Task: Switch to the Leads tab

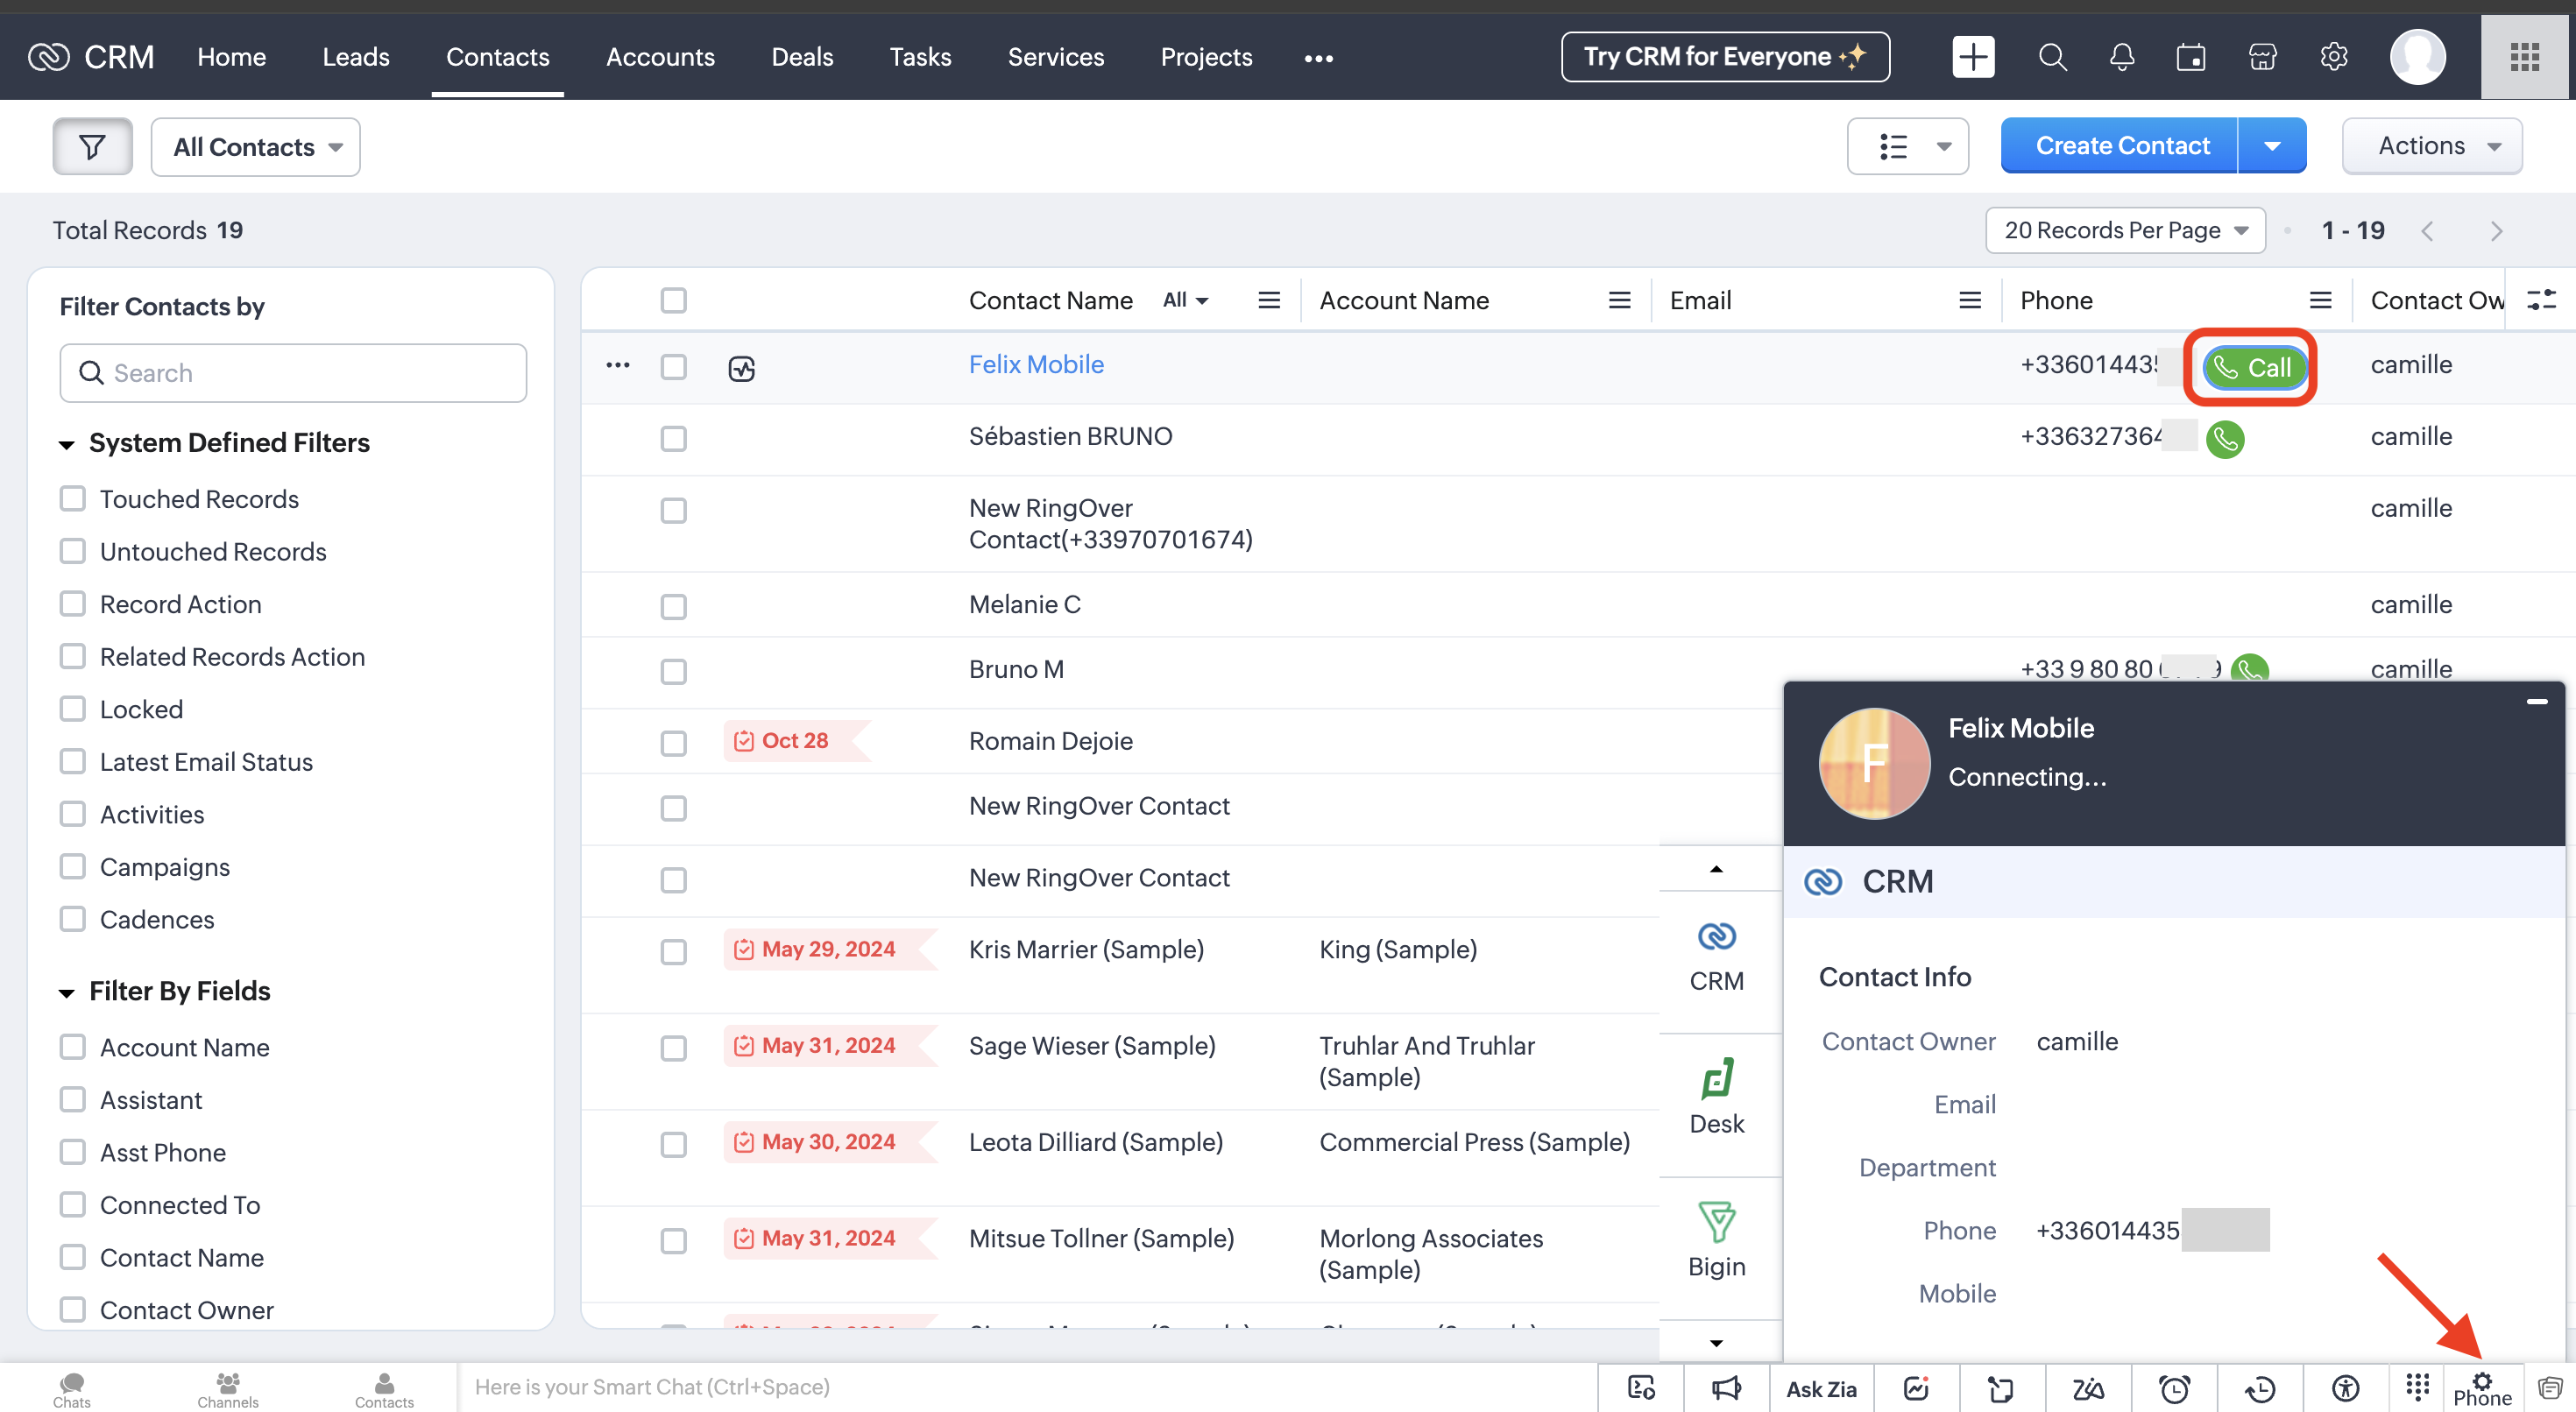Action: pos(355,57)
